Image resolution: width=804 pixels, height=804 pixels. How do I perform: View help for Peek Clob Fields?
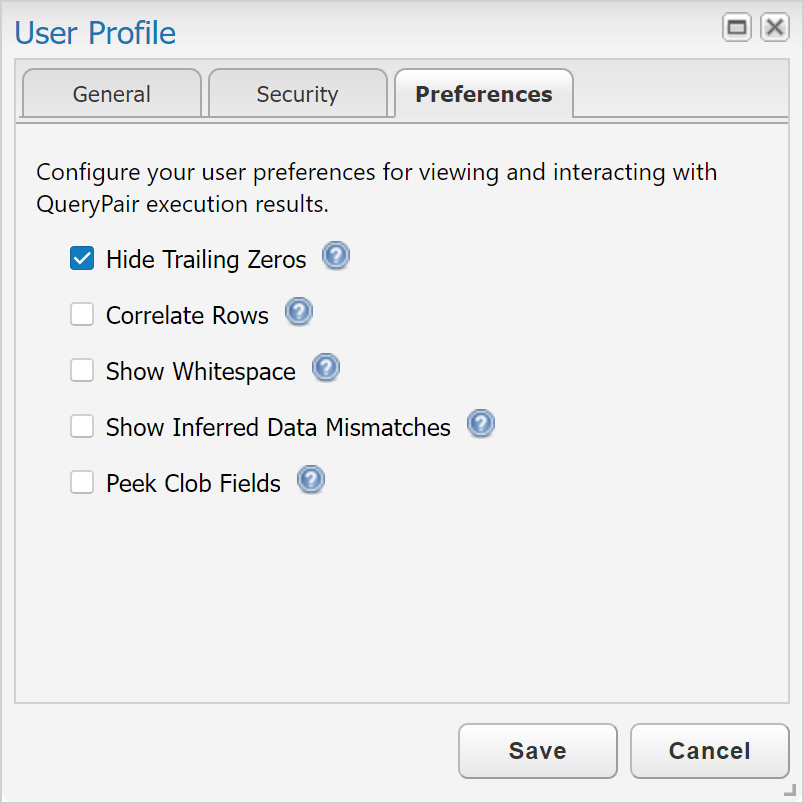click(x=311, y=479)
